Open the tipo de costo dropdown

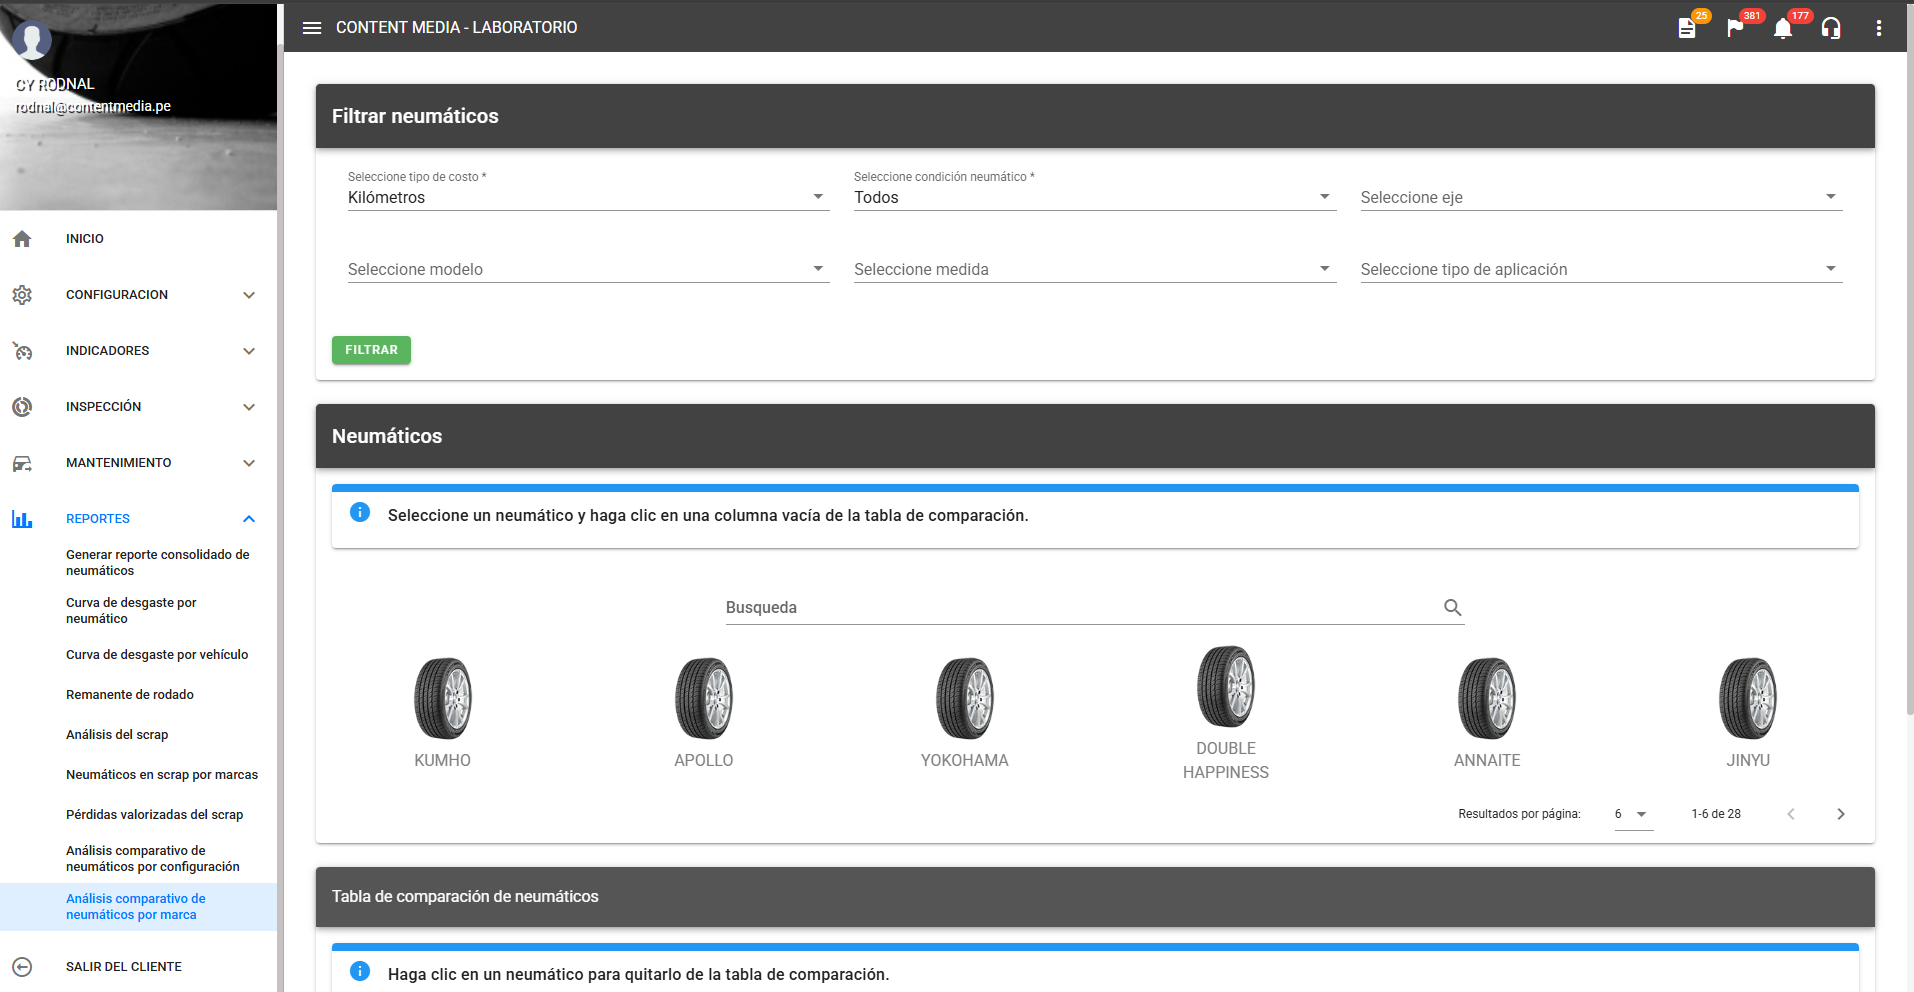(x=588, y=197)
